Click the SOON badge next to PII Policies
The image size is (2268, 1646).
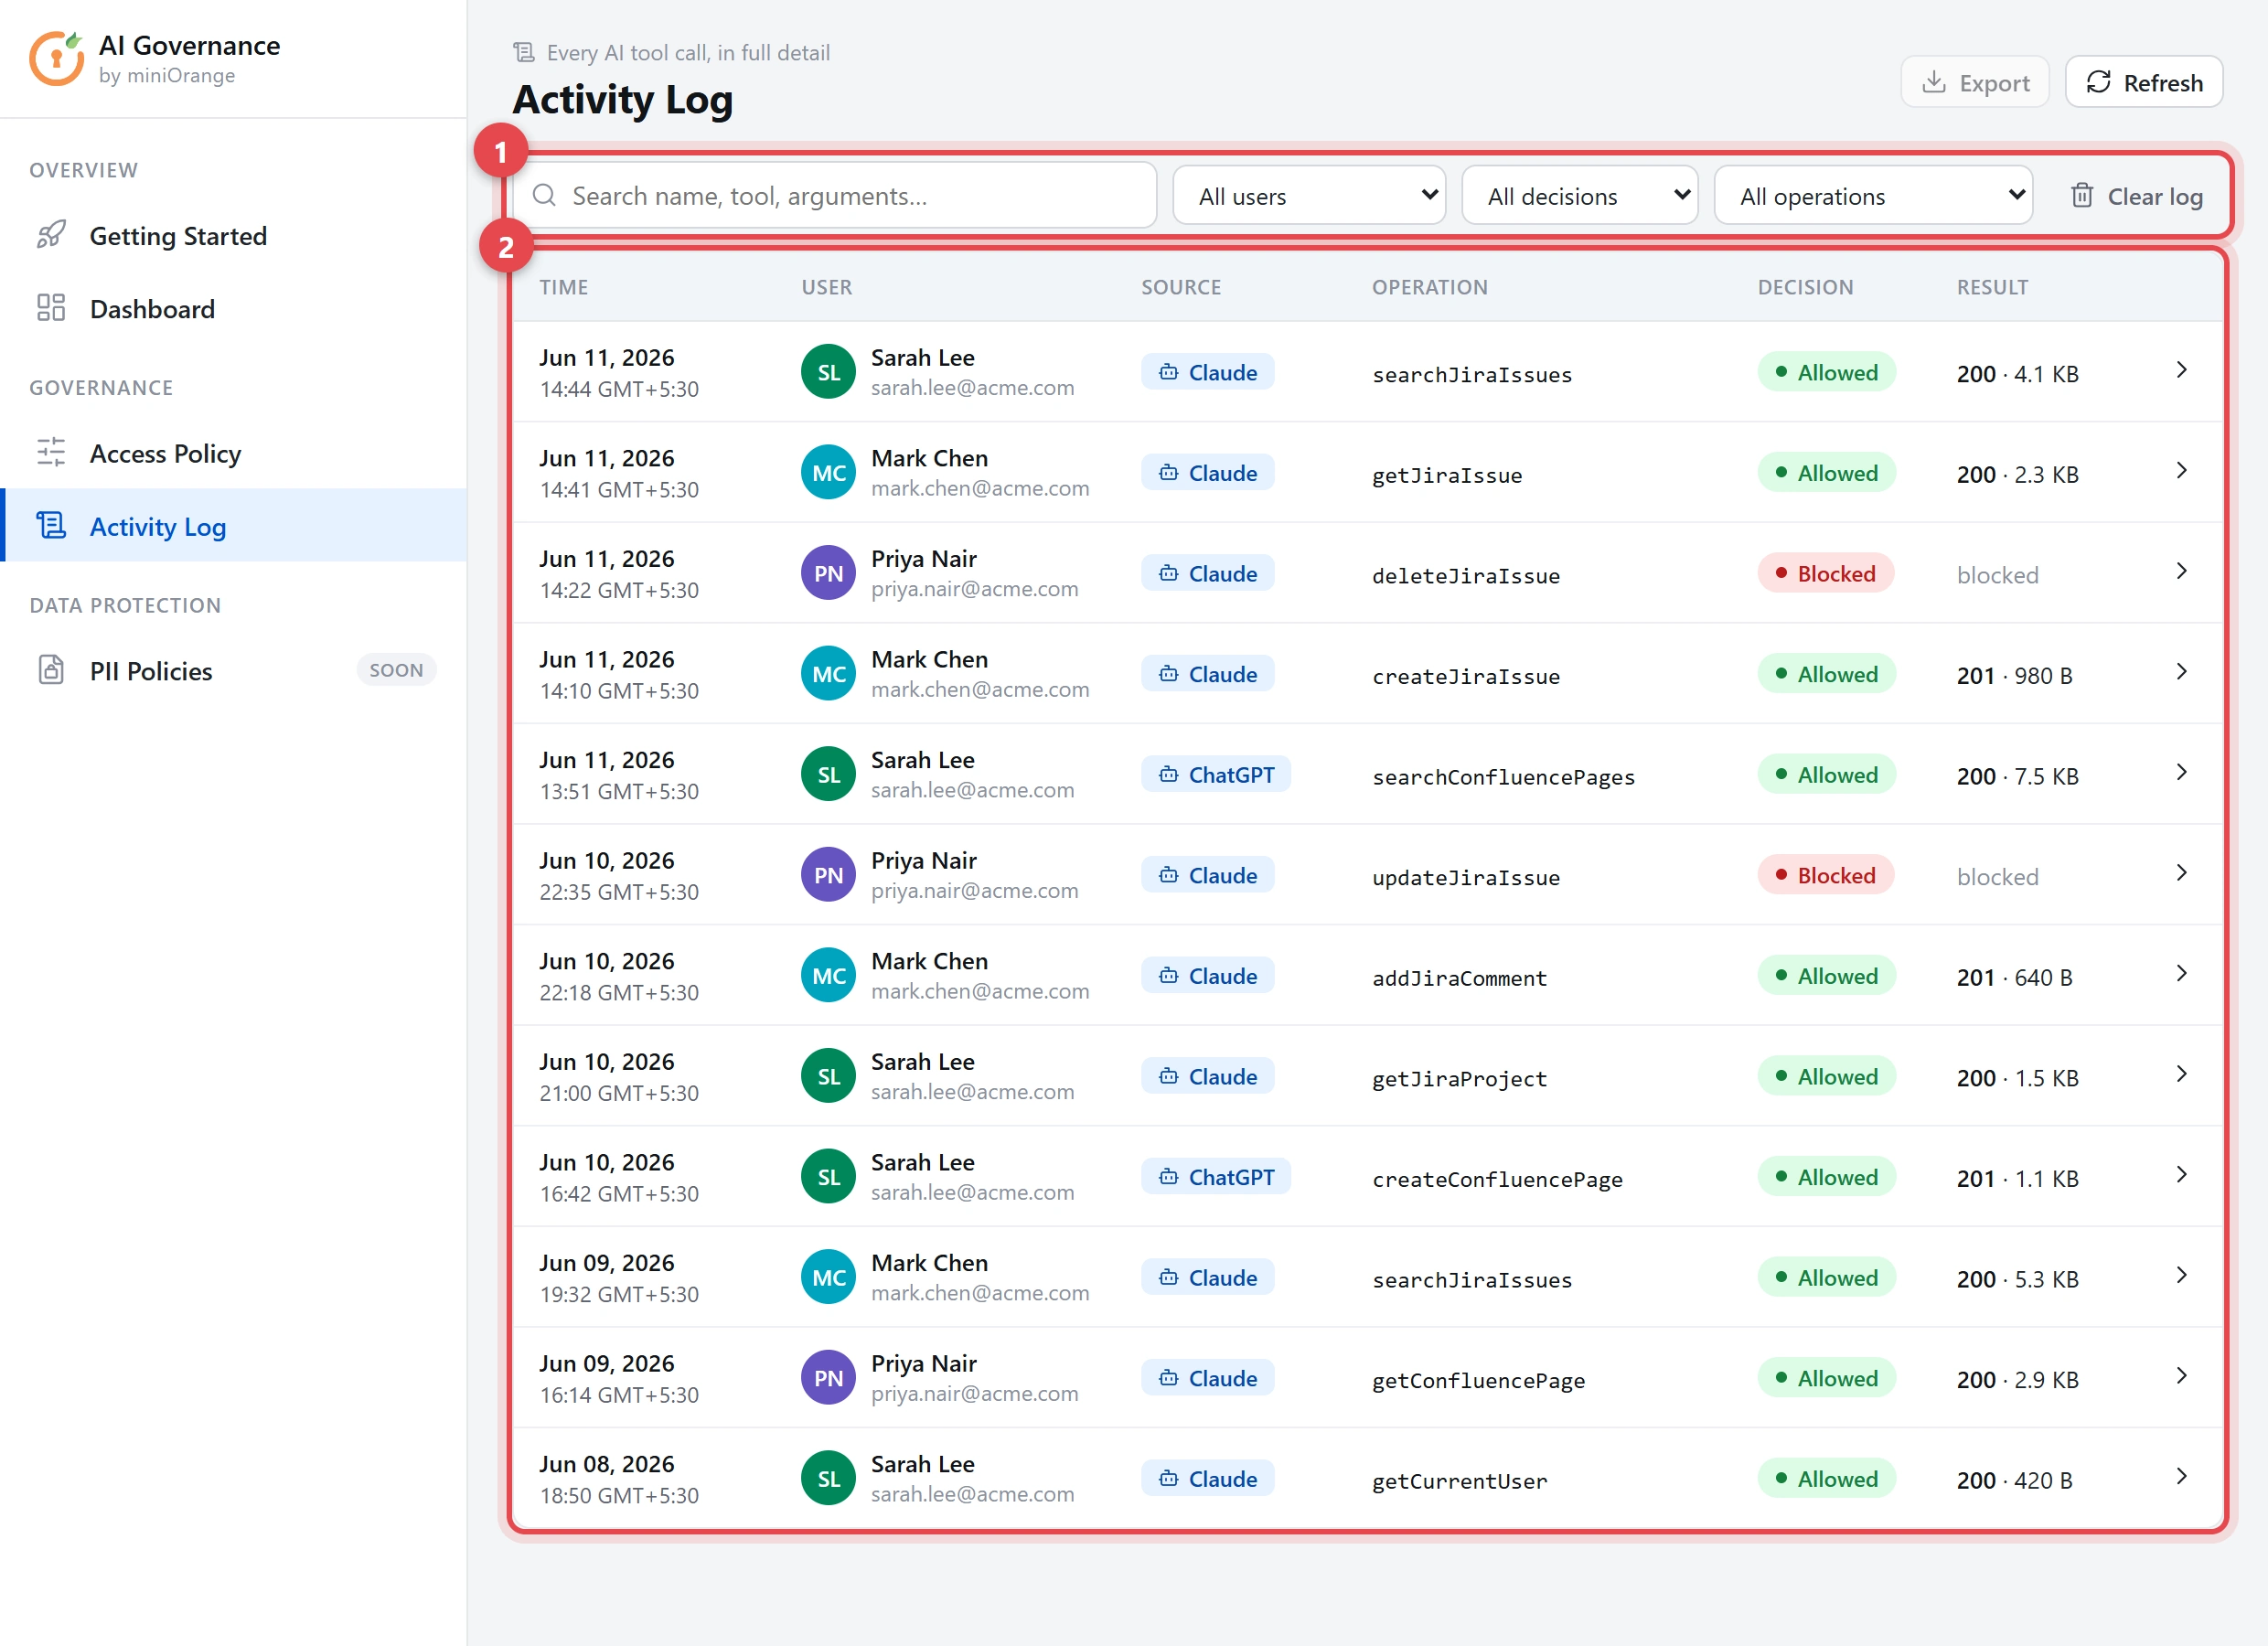tap(396, 670)
